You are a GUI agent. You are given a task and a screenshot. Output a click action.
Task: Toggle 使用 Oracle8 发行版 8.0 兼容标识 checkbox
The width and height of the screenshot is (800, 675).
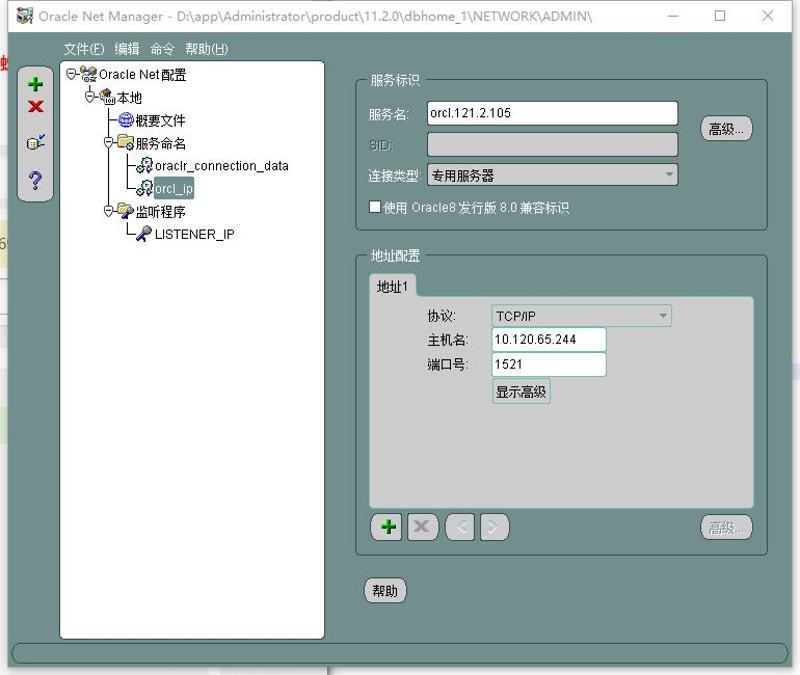[x=374, y=207]
